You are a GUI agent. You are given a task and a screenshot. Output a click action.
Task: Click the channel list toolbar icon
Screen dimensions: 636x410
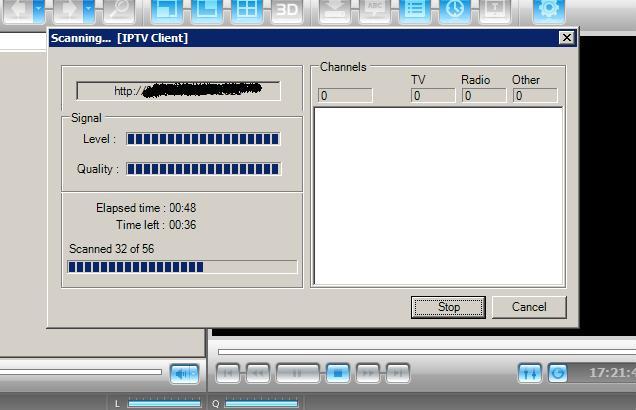coord(415,11)
